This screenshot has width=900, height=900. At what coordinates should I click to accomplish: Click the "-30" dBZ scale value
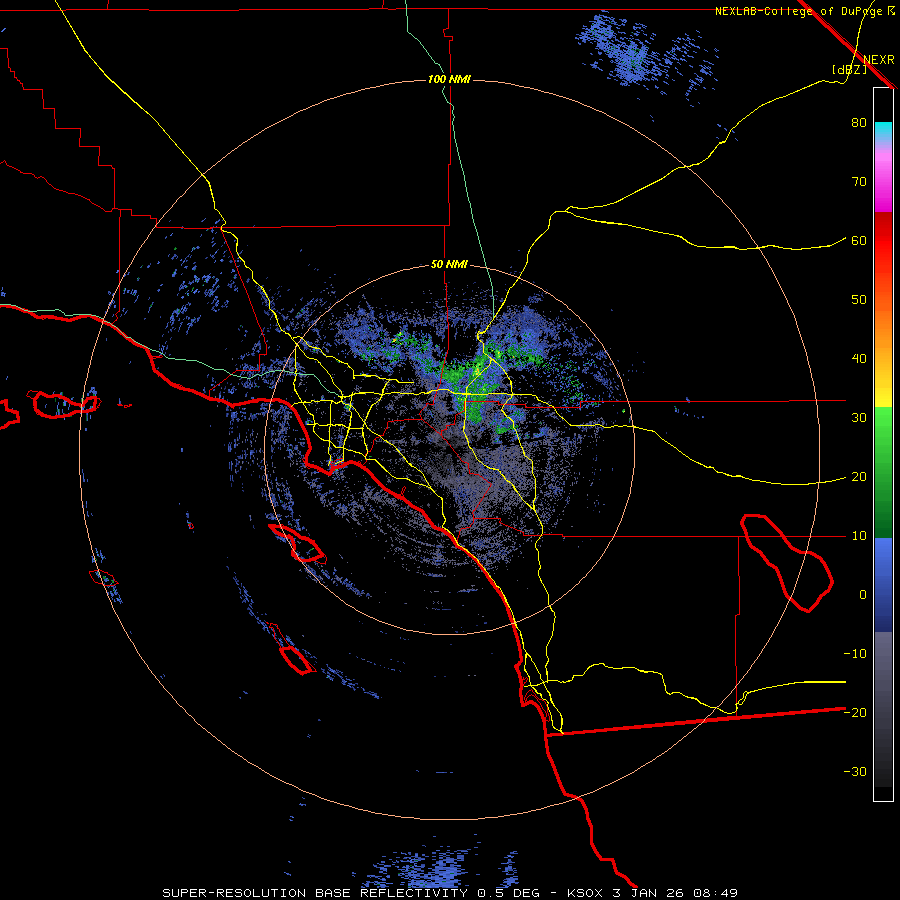point(855,772)
